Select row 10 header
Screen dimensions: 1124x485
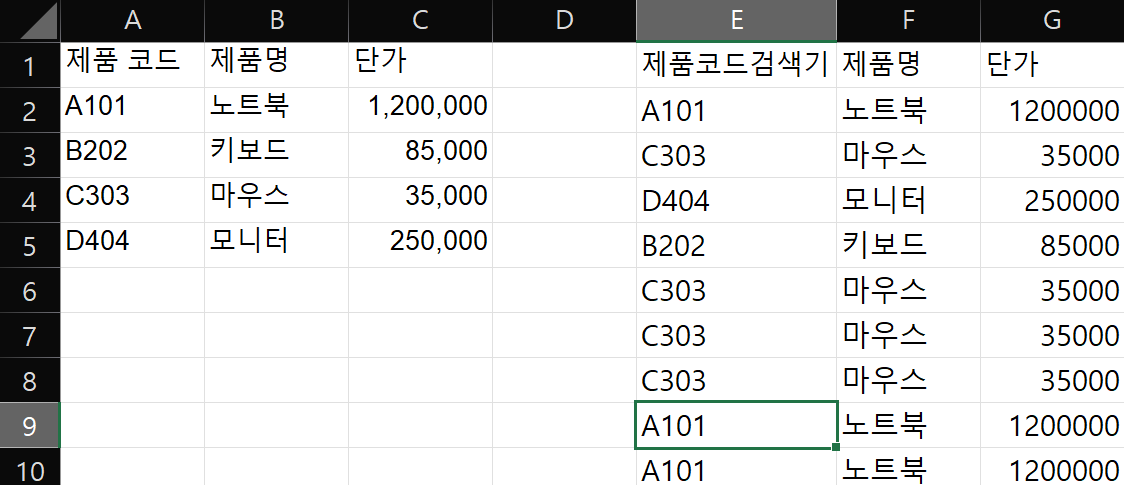coord(30,467)
